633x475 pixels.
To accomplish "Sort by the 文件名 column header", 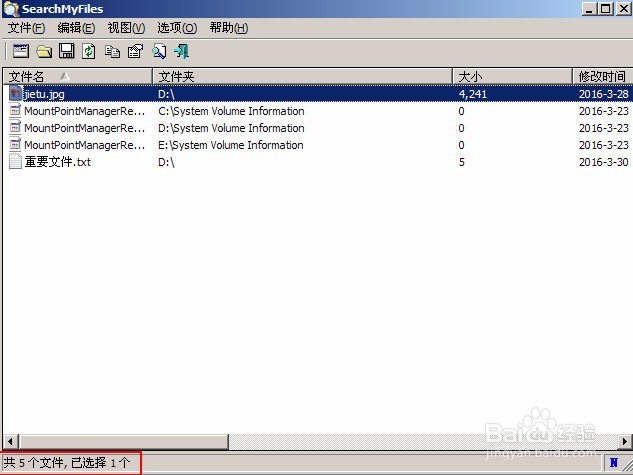I will point(78,76).
